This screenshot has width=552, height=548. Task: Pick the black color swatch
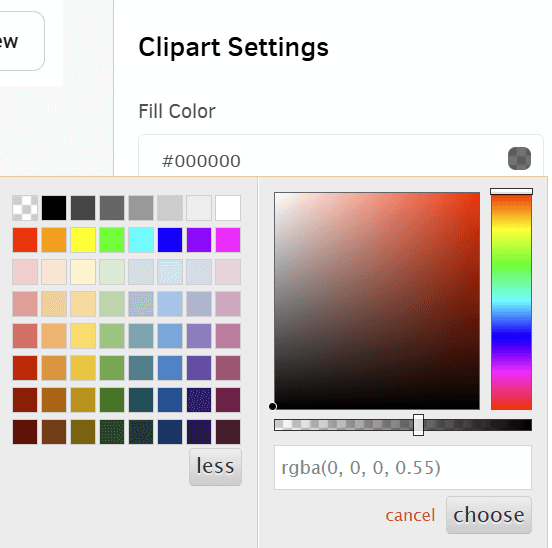[54, 208]
